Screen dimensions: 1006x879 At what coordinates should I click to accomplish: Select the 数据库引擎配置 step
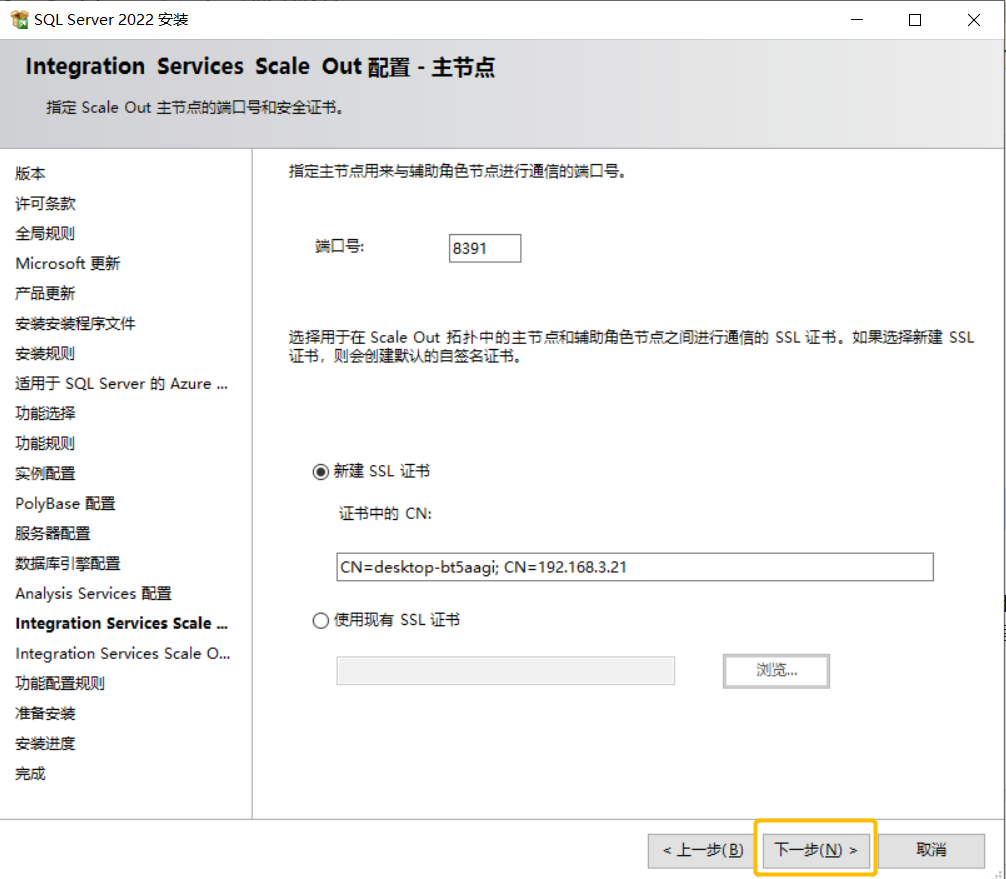click(x=67, y=563)
